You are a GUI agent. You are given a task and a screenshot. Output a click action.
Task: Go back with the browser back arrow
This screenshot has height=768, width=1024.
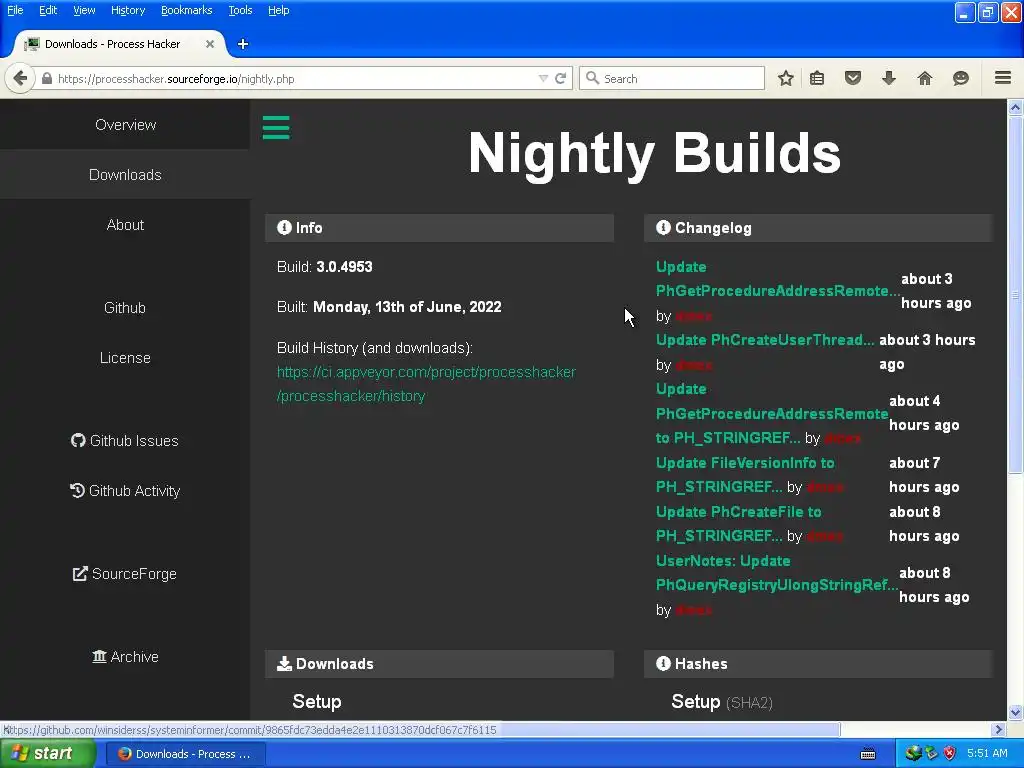[x=20, y=78]
